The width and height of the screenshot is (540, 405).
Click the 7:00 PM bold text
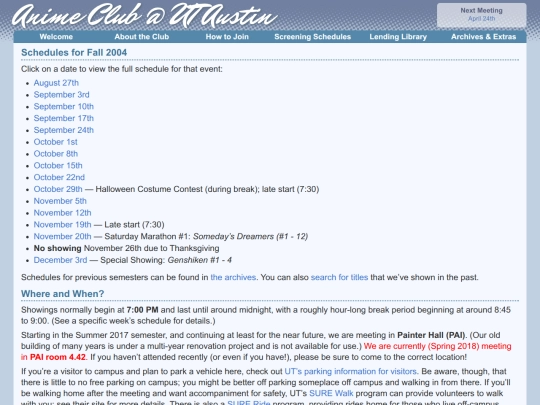[x=142, y=310]
